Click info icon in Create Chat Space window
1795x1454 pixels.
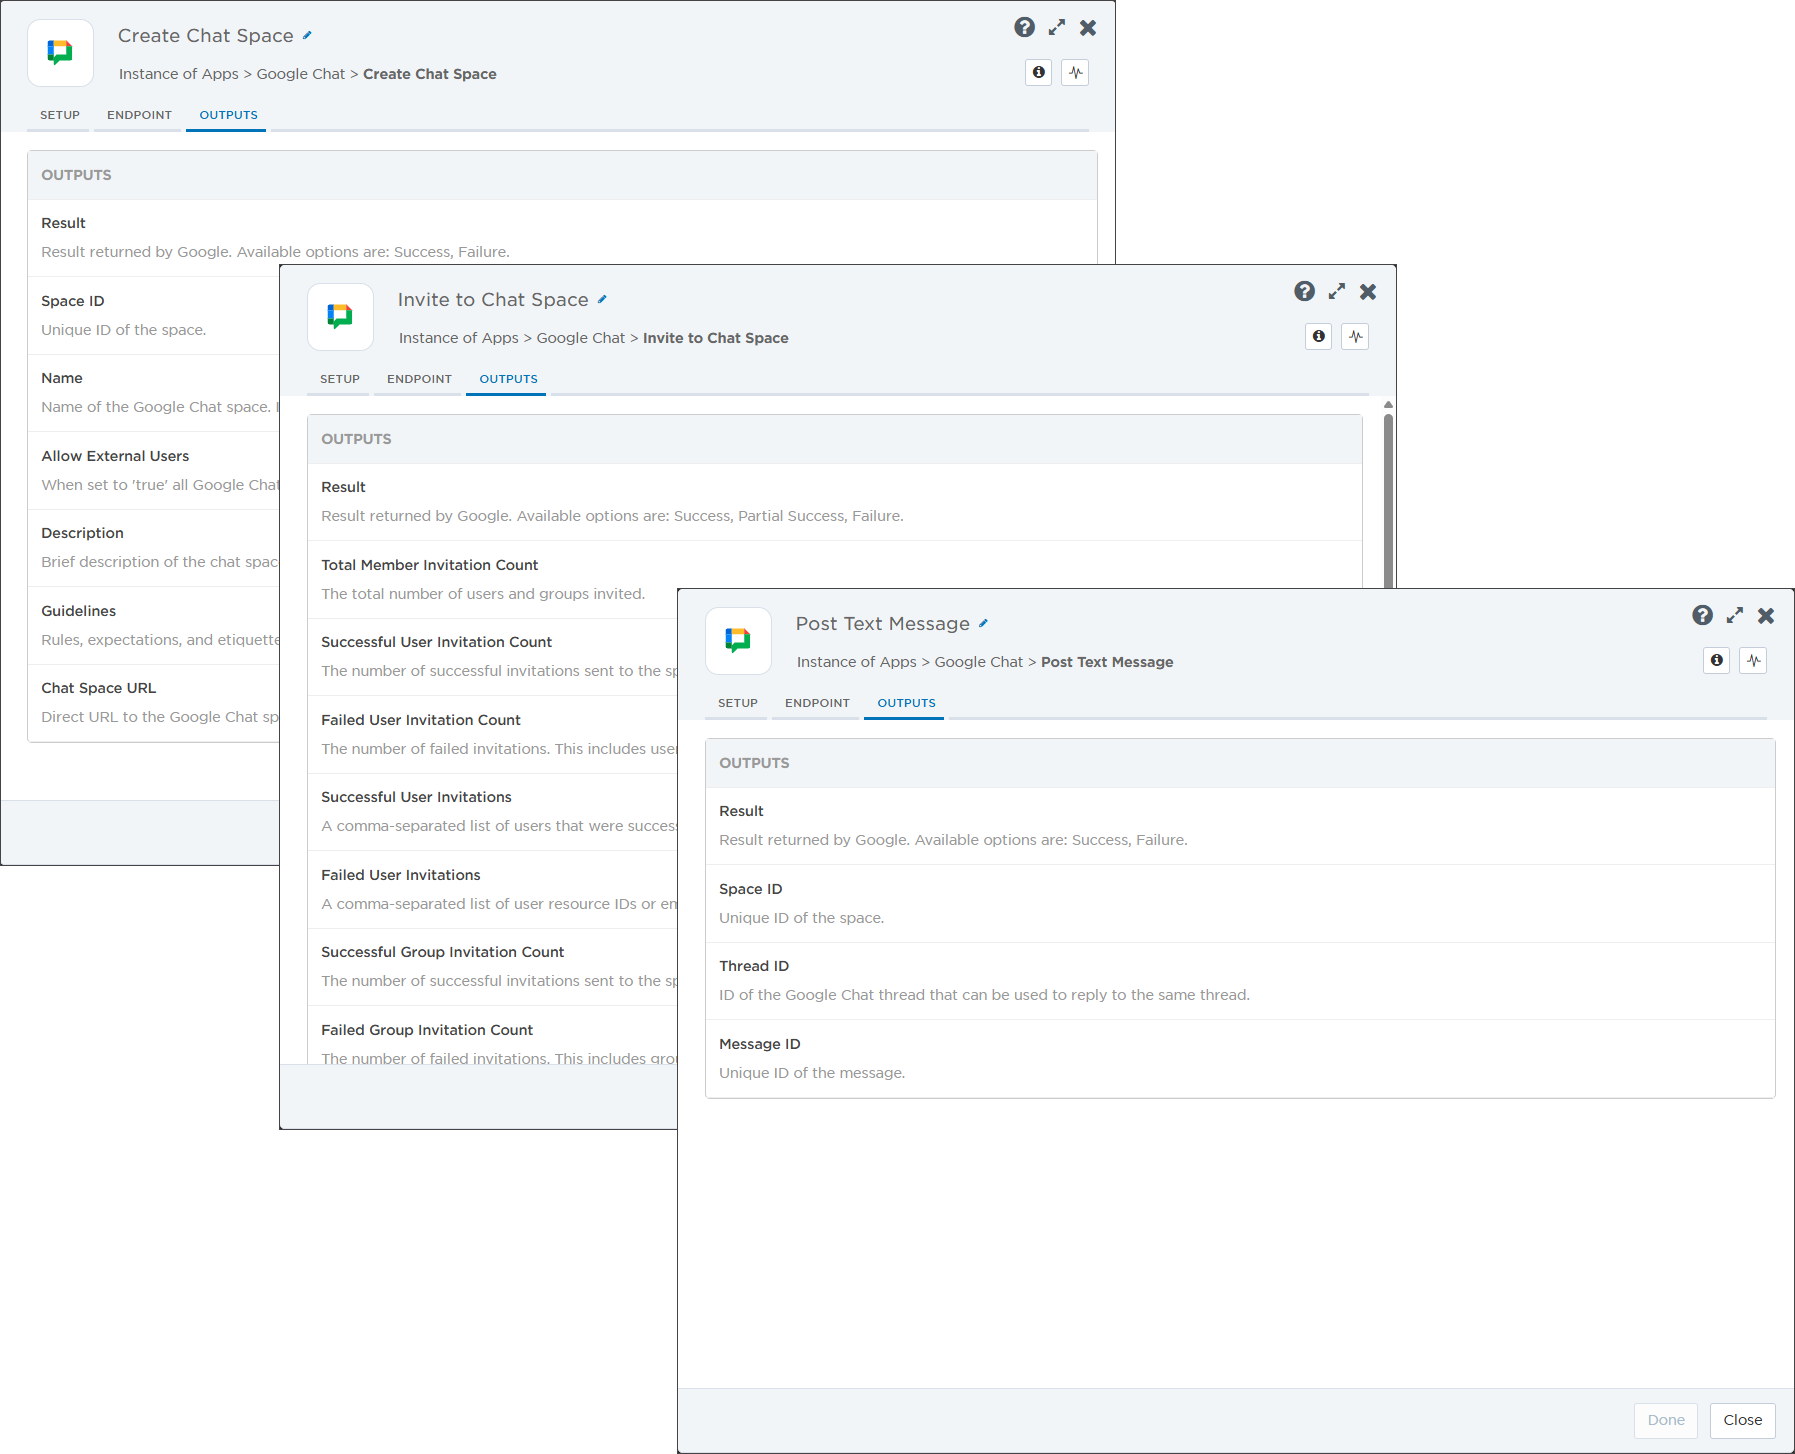coord(1039,72)
